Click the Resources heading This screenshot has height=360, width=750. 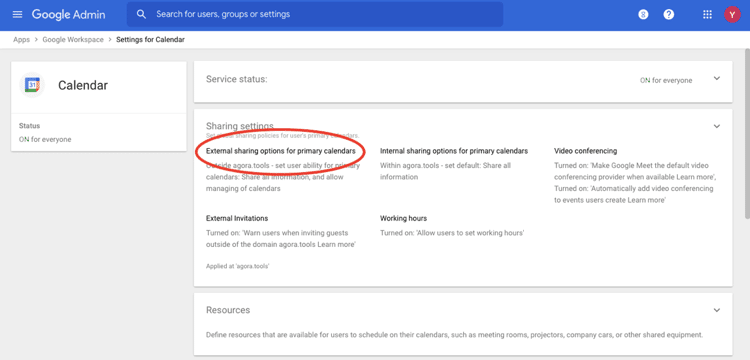pos(228,310)
